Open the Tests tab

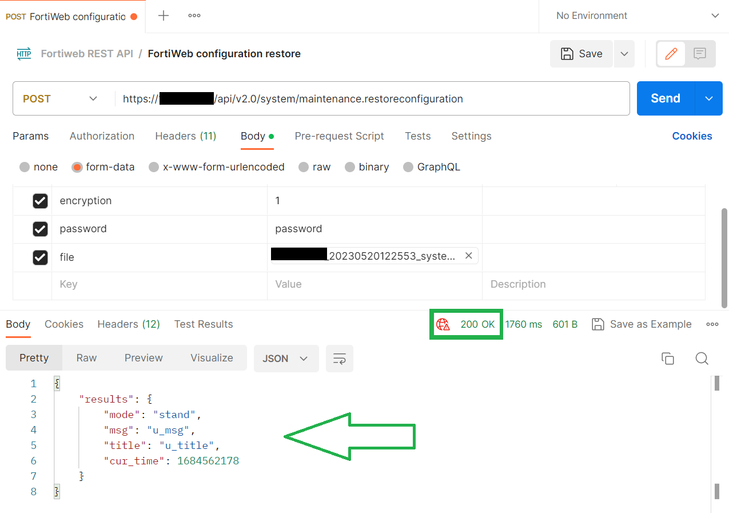click(x=418, y=136)
